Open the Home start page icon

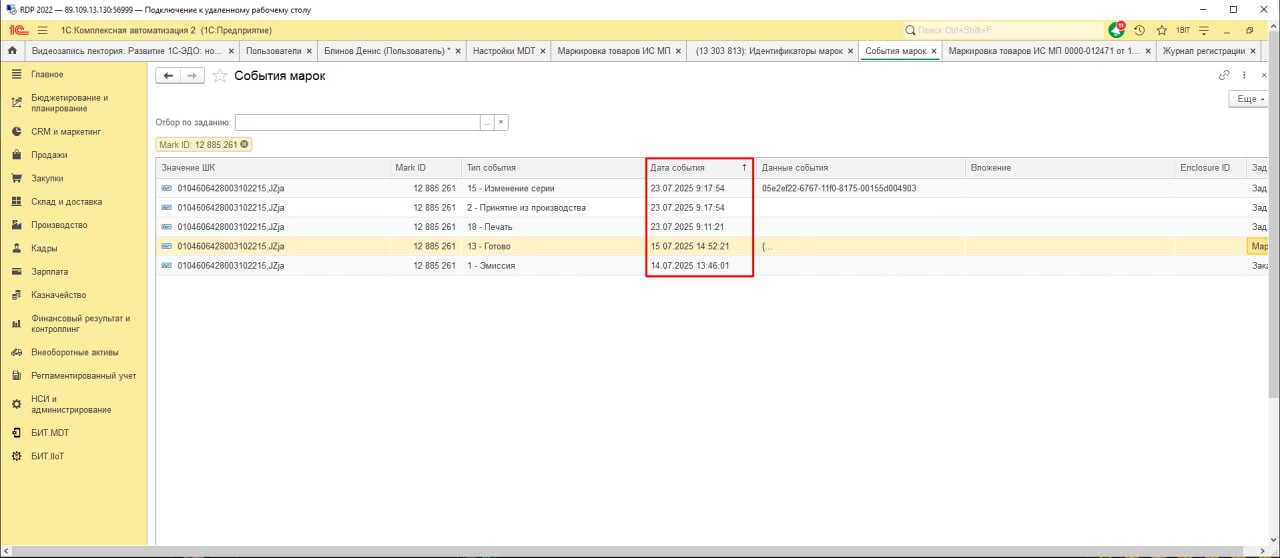click(12, 51)
